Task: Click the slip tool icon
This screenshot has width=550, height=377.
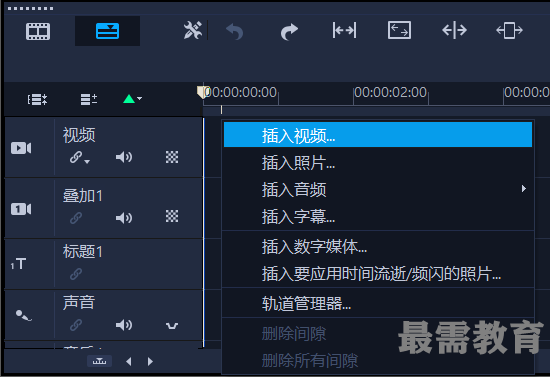Action: [x=344, y=30]
